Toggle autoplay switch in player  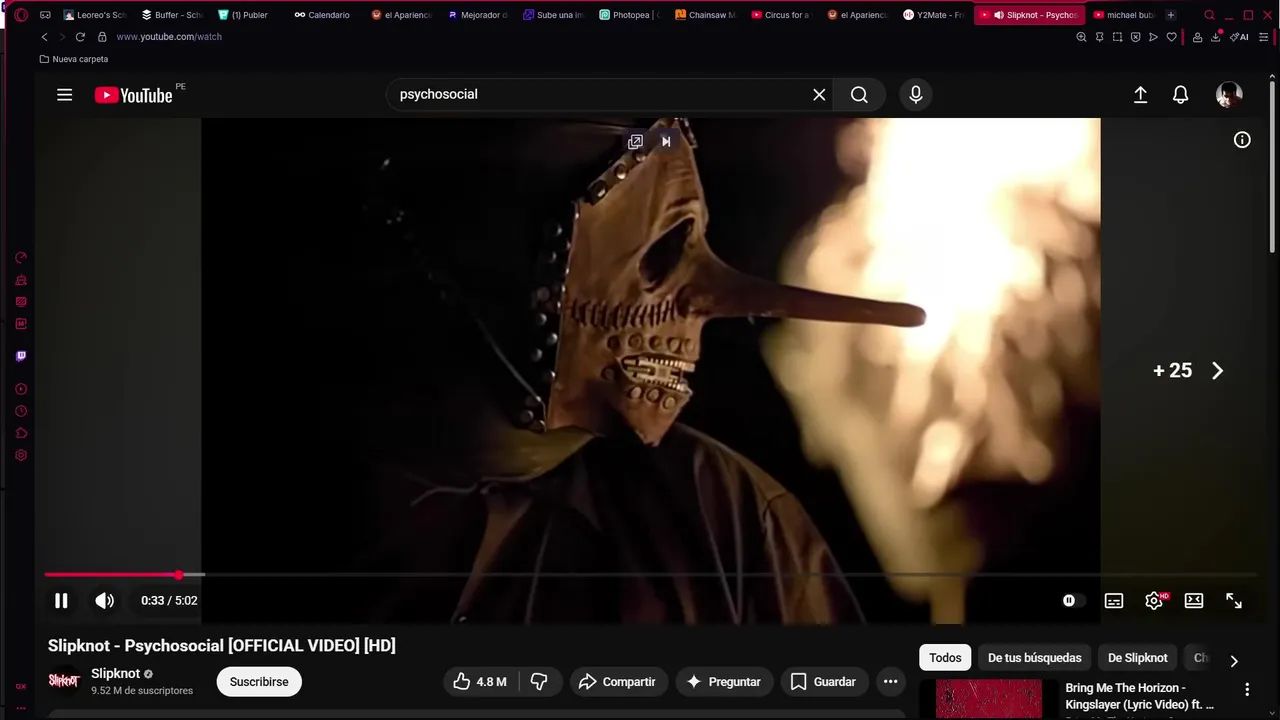tap(1072, 600)
